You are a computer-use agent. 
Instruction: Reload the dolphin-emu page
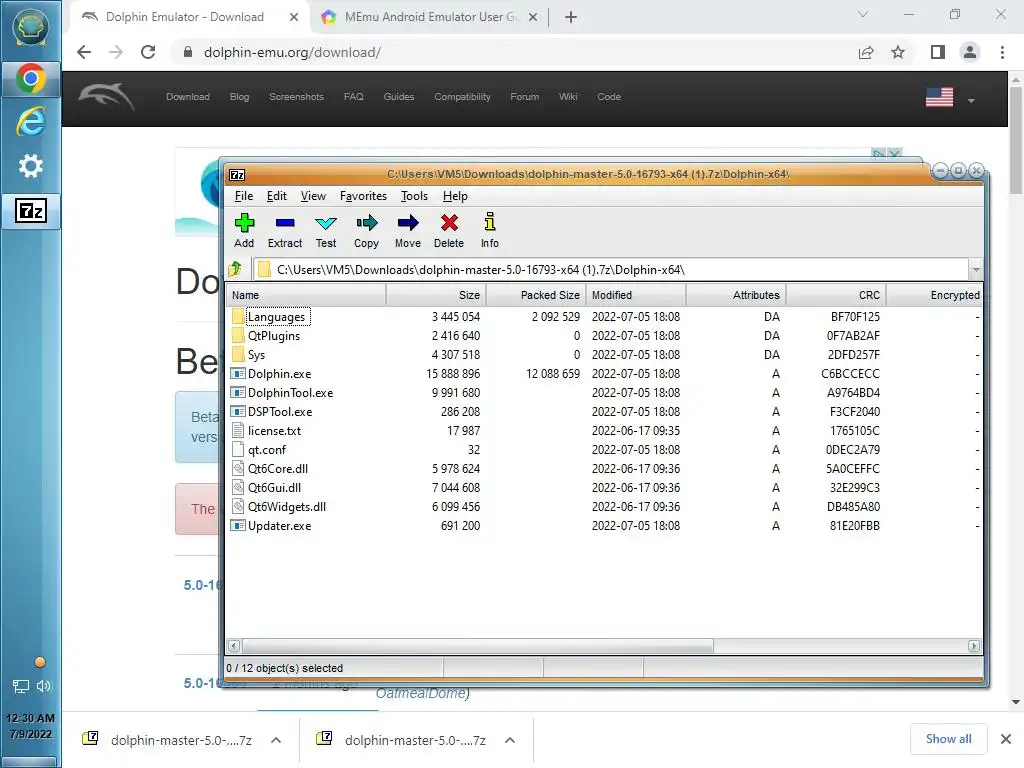coord(148,52)
